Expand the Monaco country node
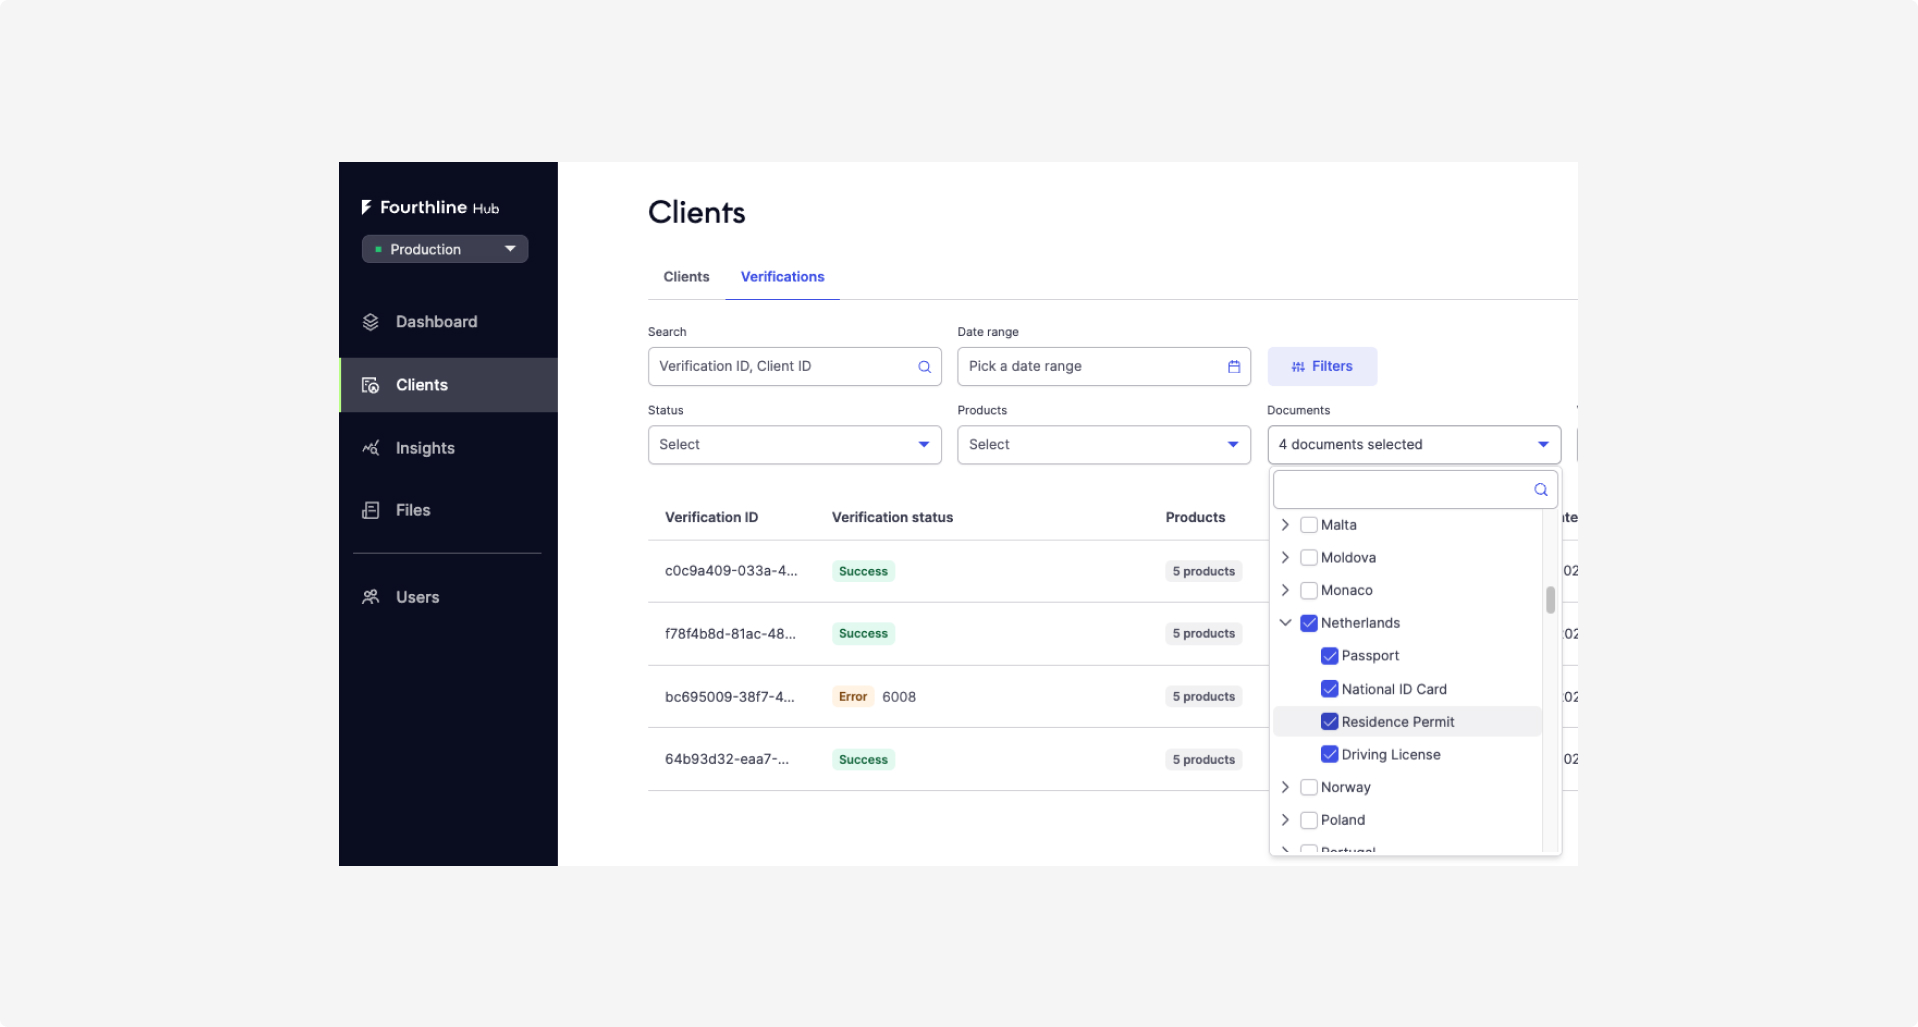 (x=1285, y=590)
